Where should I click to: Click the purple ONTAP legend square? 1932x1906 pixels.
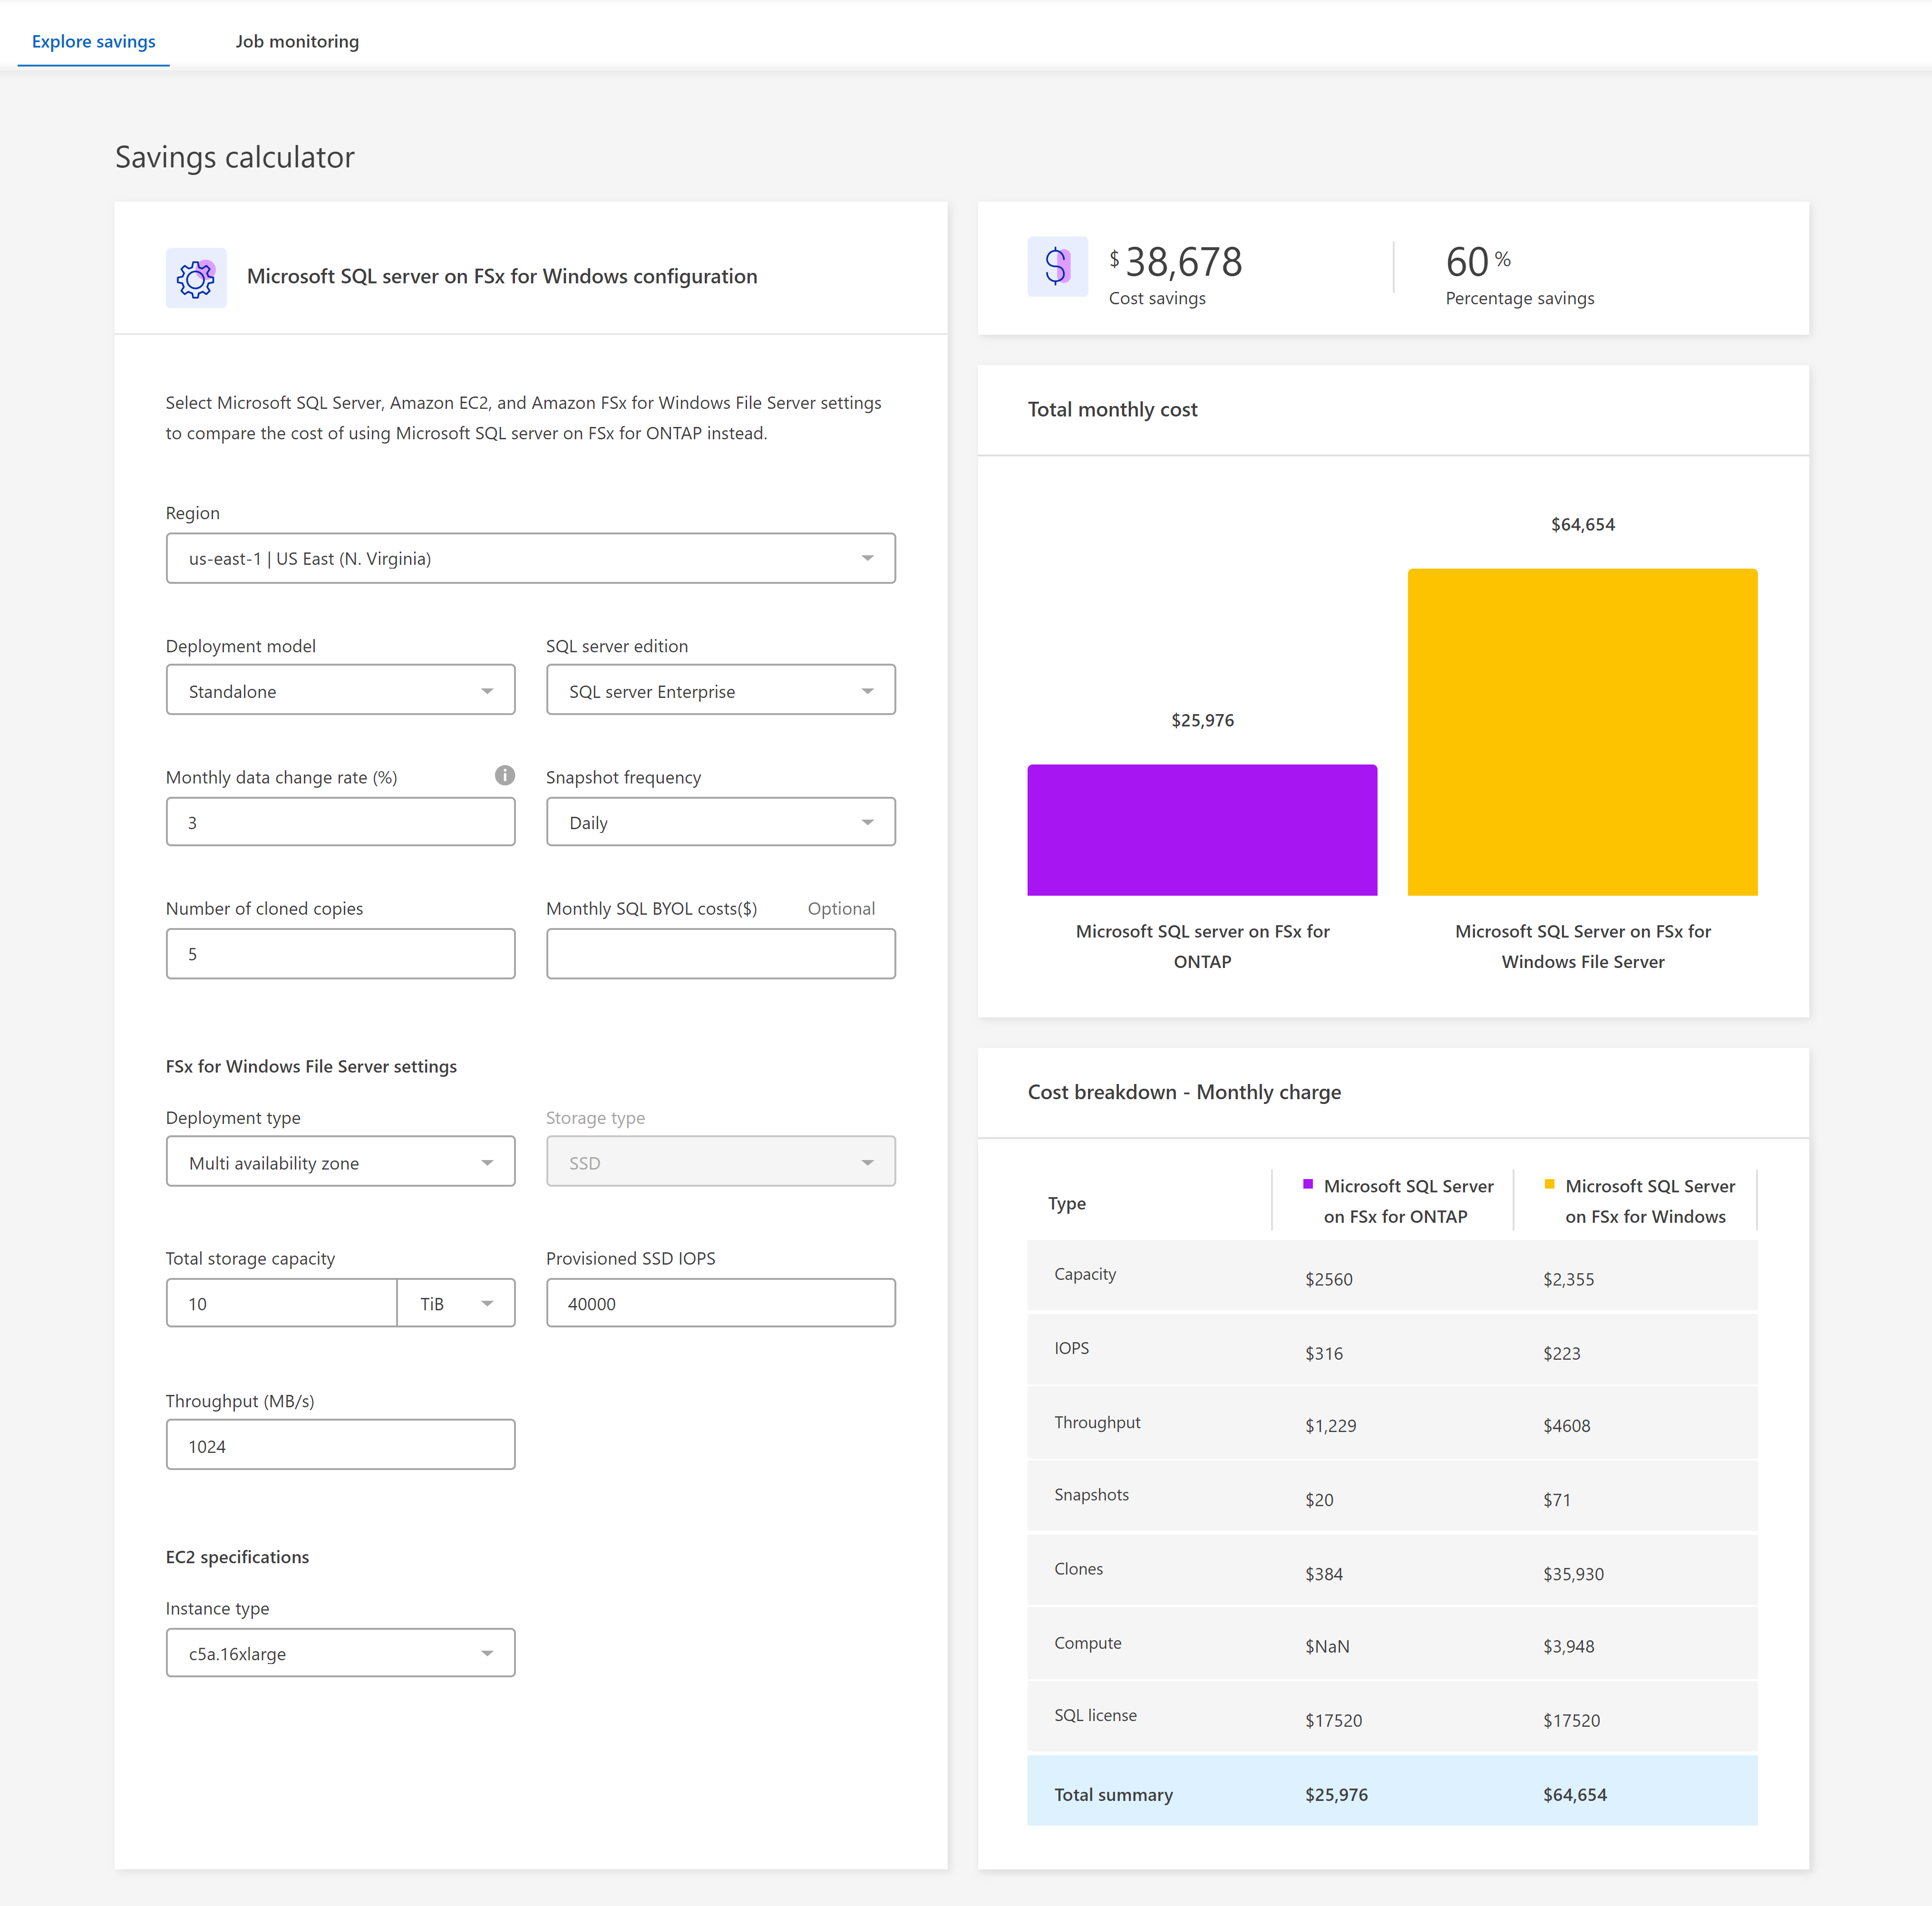(x=1308, y=1184)
